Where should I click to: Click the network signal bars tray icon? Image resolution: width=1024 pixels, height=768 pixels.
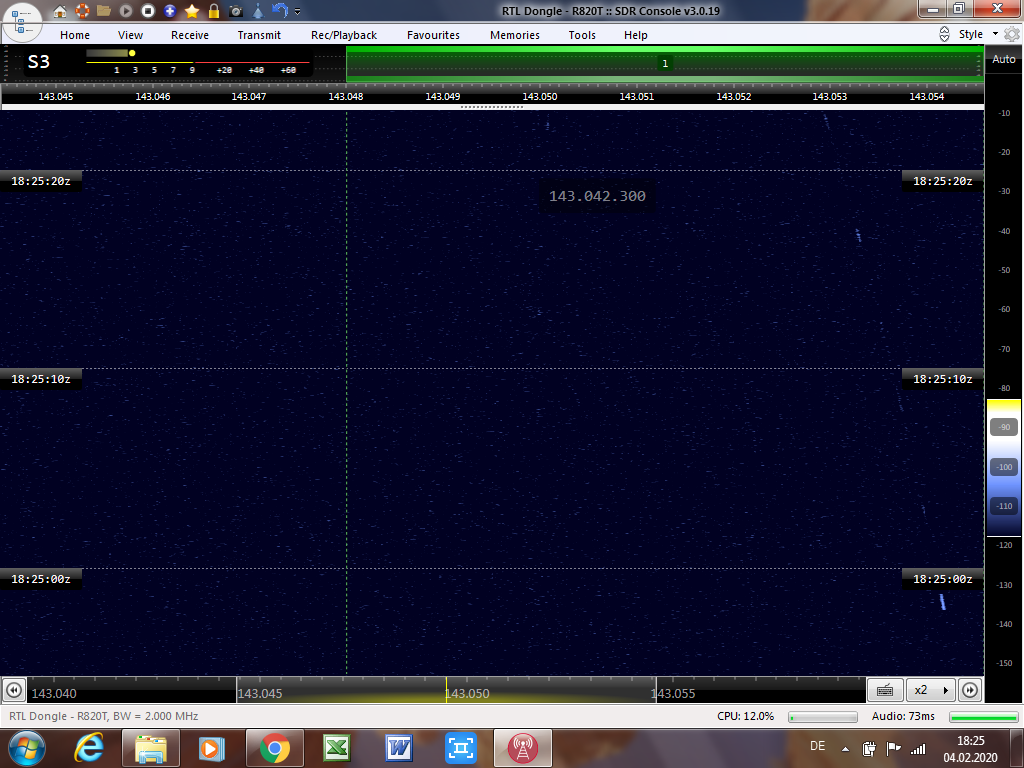pos(918,749)
